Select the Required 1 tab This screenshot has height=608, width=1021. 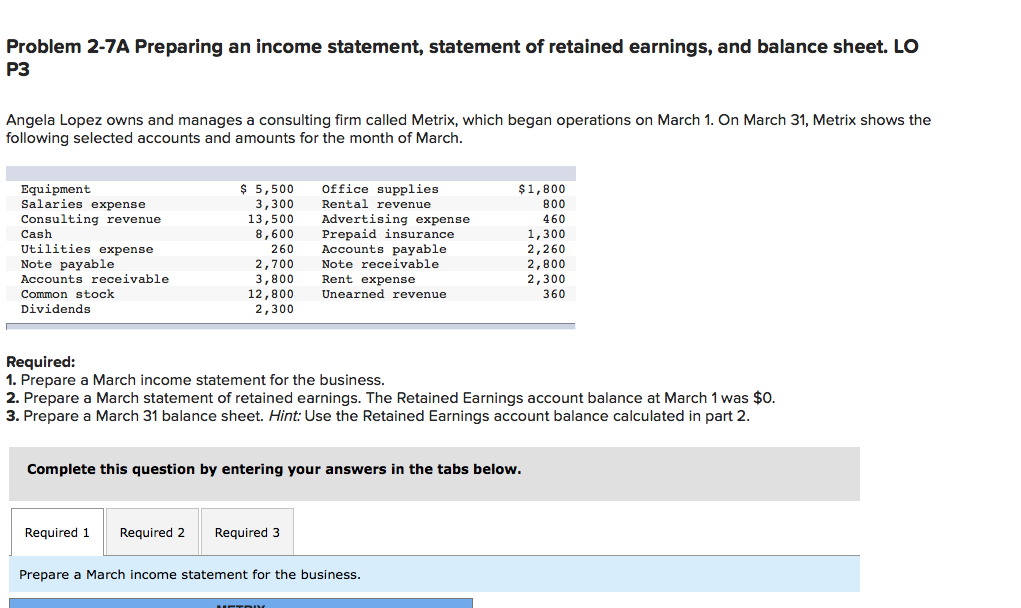click(x=56, y=531)
